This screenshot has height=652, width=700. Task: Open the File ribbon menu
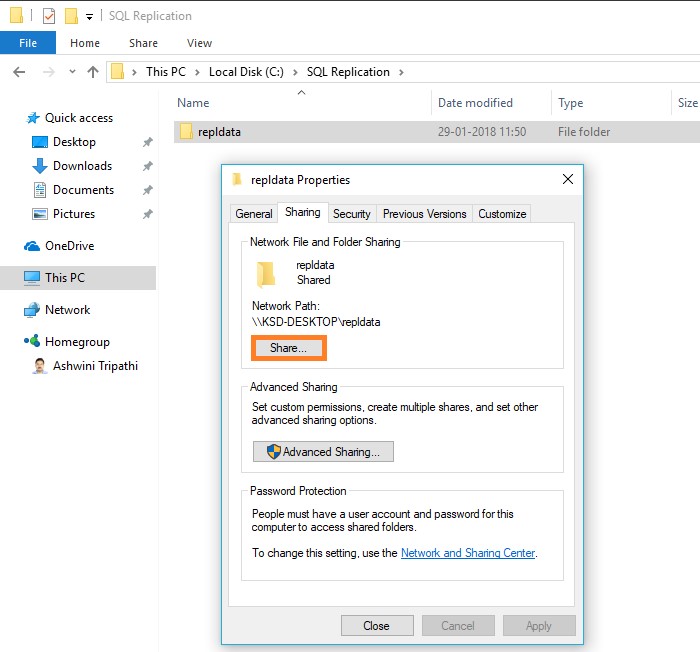(x=27, y=43)
